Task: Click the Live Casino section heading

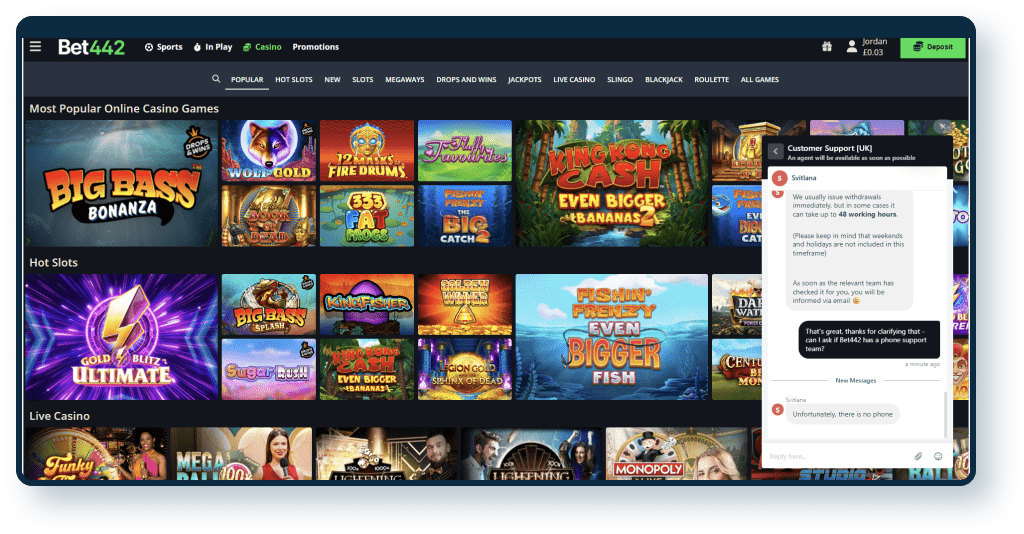Action: coord(59,416)
